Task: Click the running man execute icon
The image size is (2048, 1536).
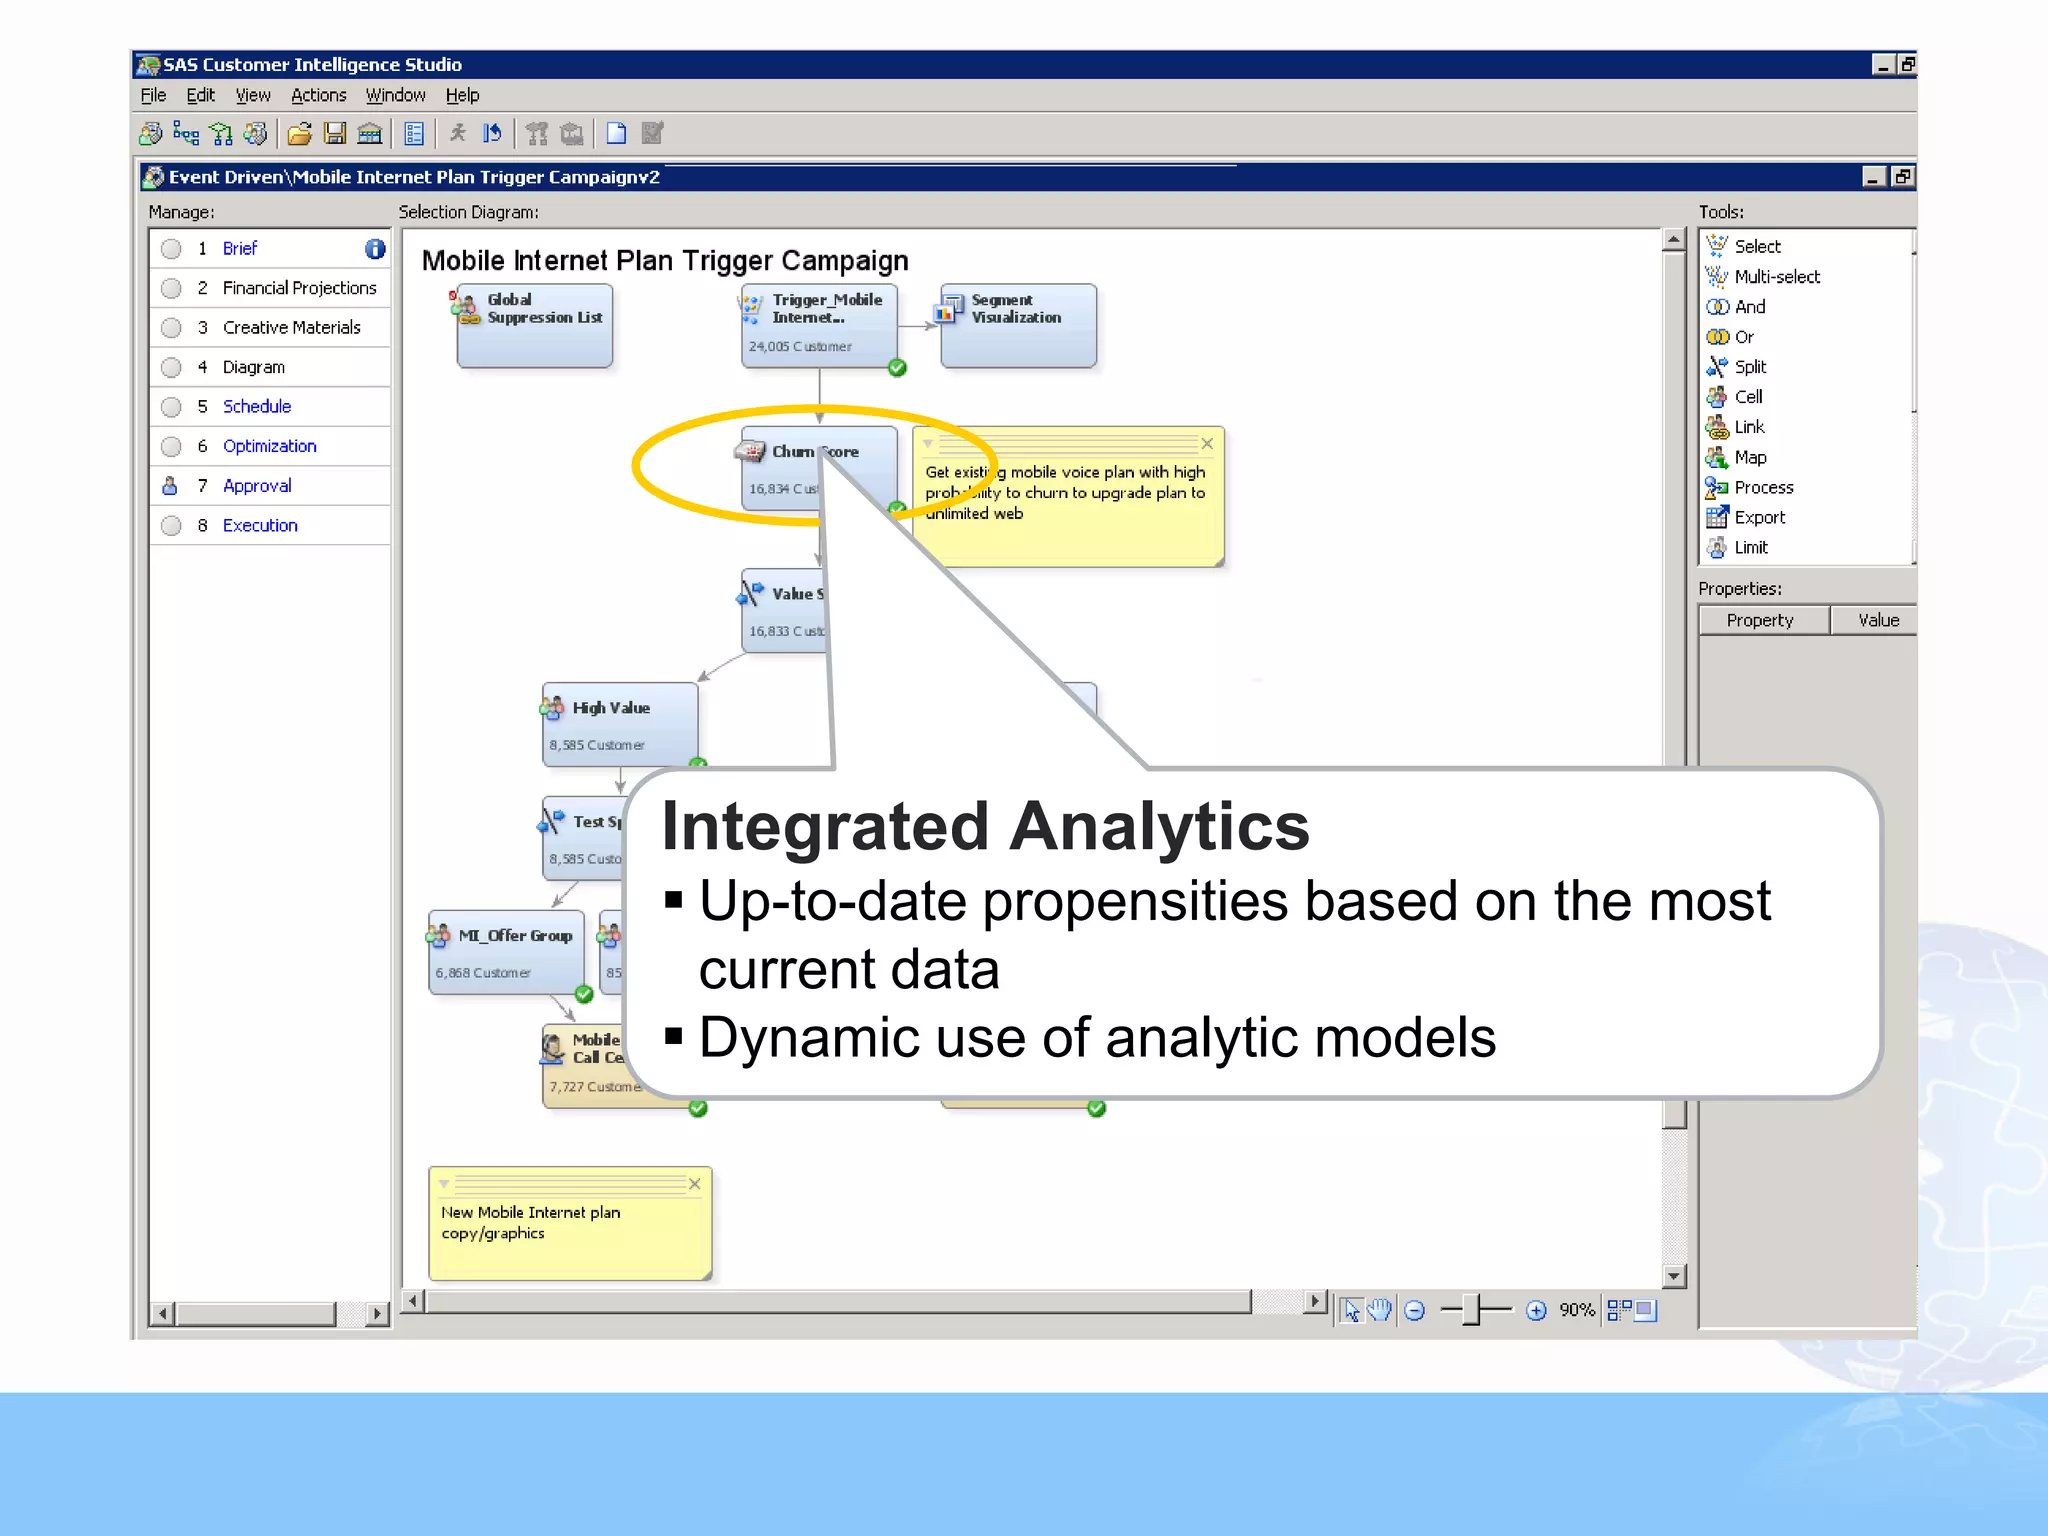Action: coord(458,133)
